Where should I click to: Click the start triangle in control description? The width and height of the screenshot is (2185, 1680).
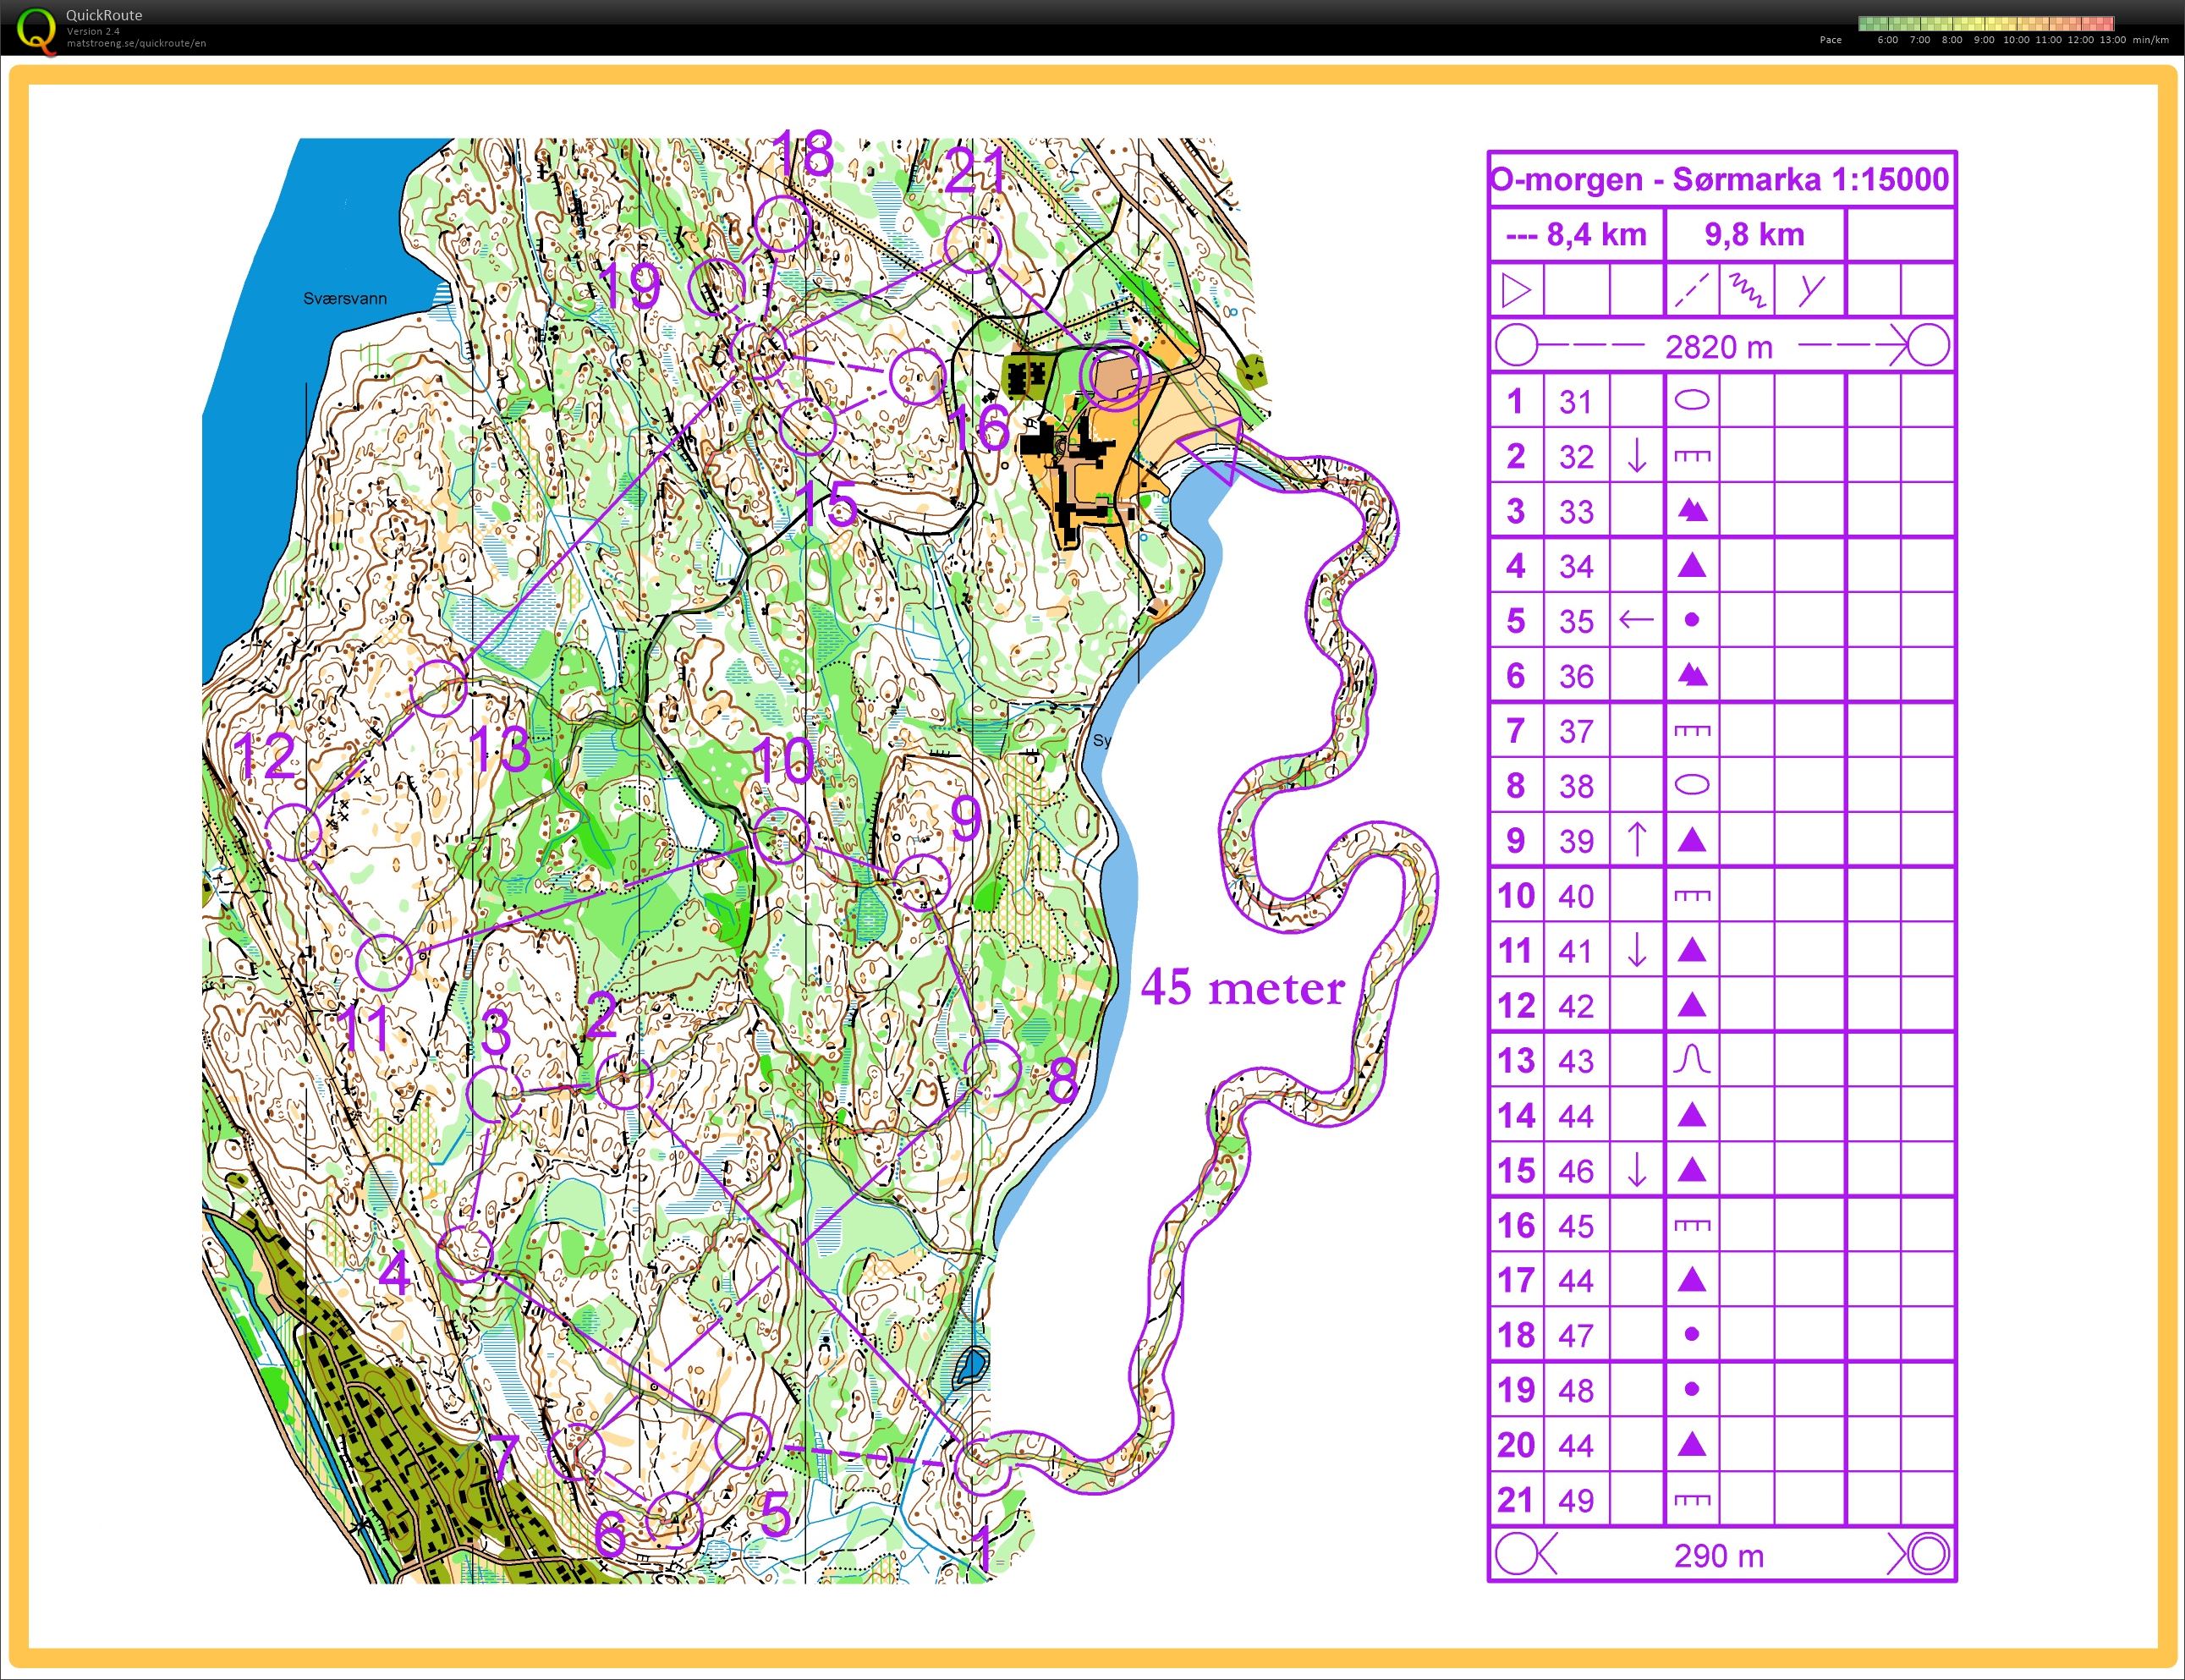click(1516, 291)
